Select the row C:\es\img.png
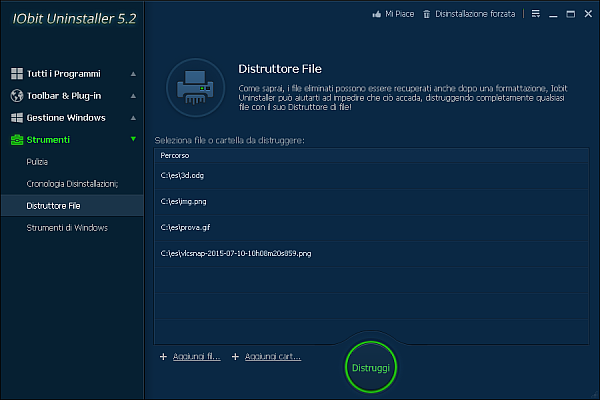Screen dimensions: 600x400 click(371, 202)
